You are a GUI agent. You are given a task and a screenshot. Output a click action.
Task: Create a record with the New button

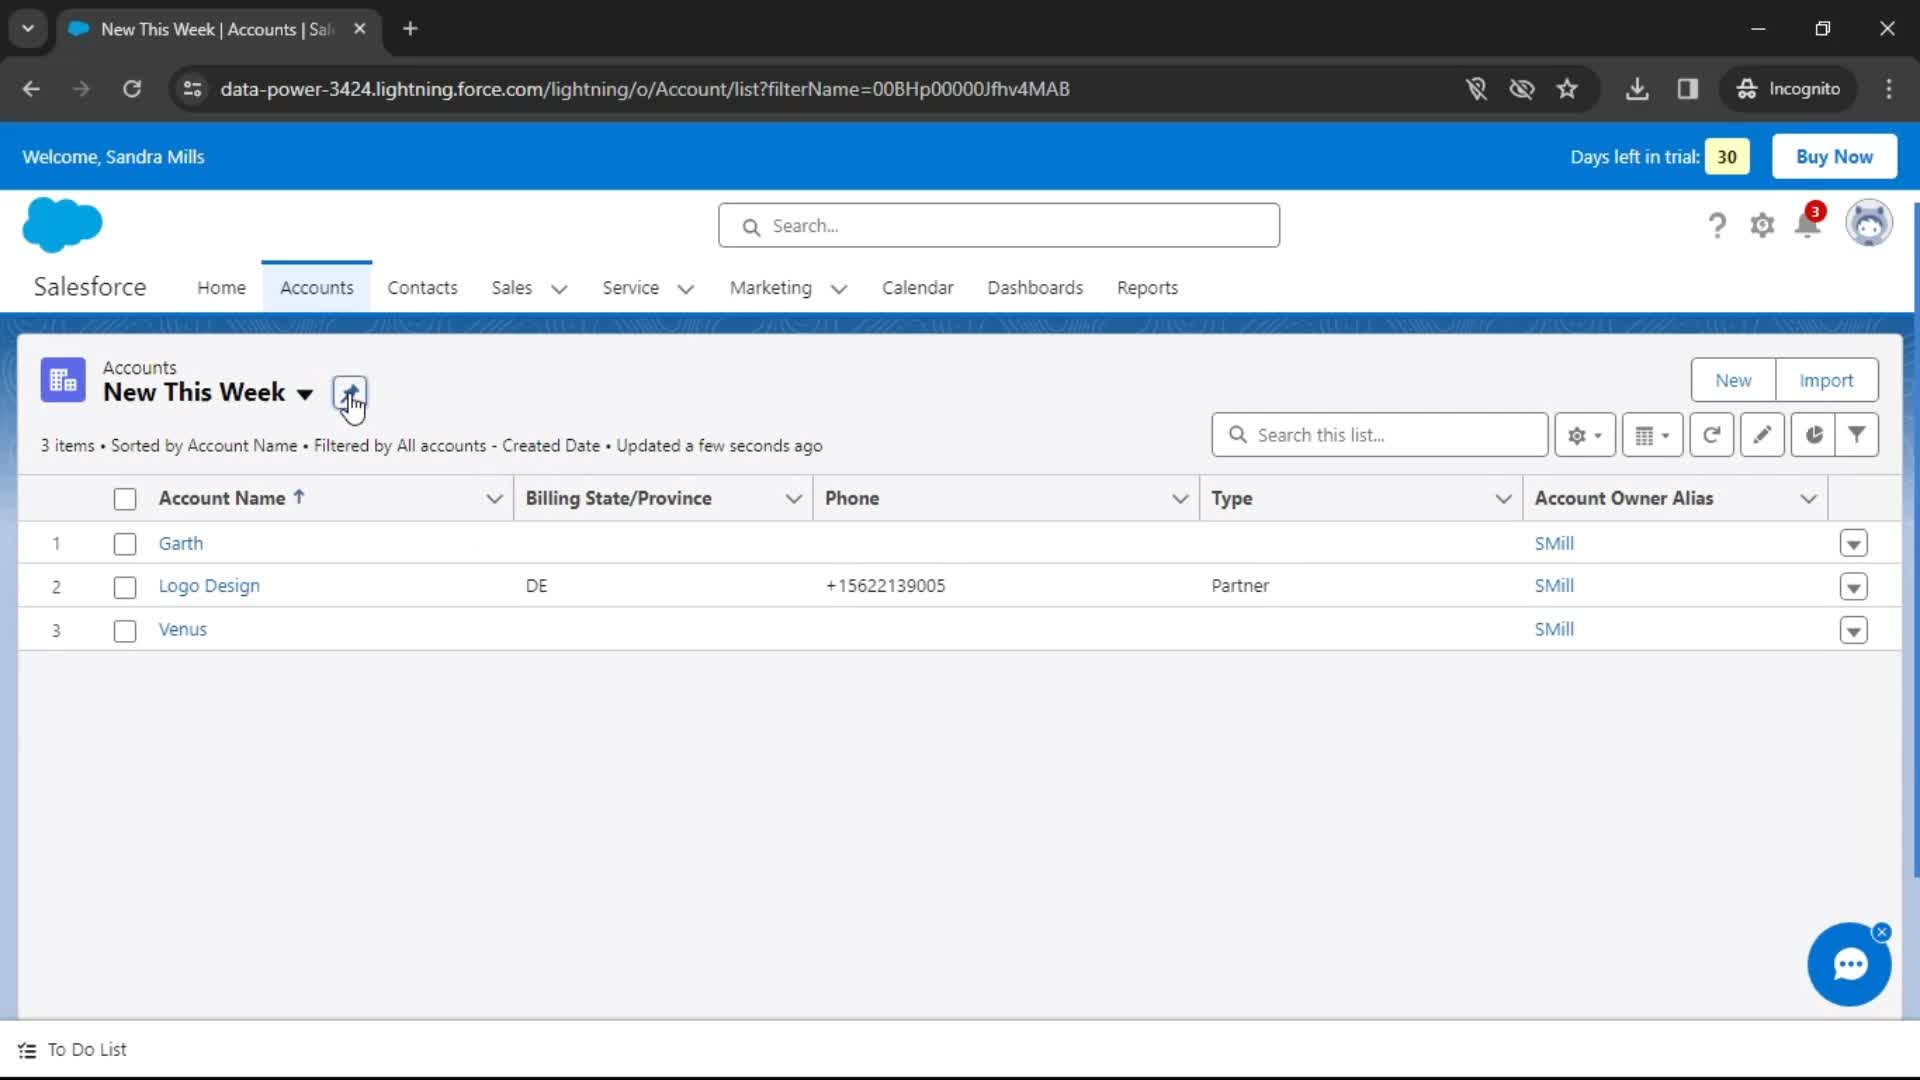pos(1732,381)
